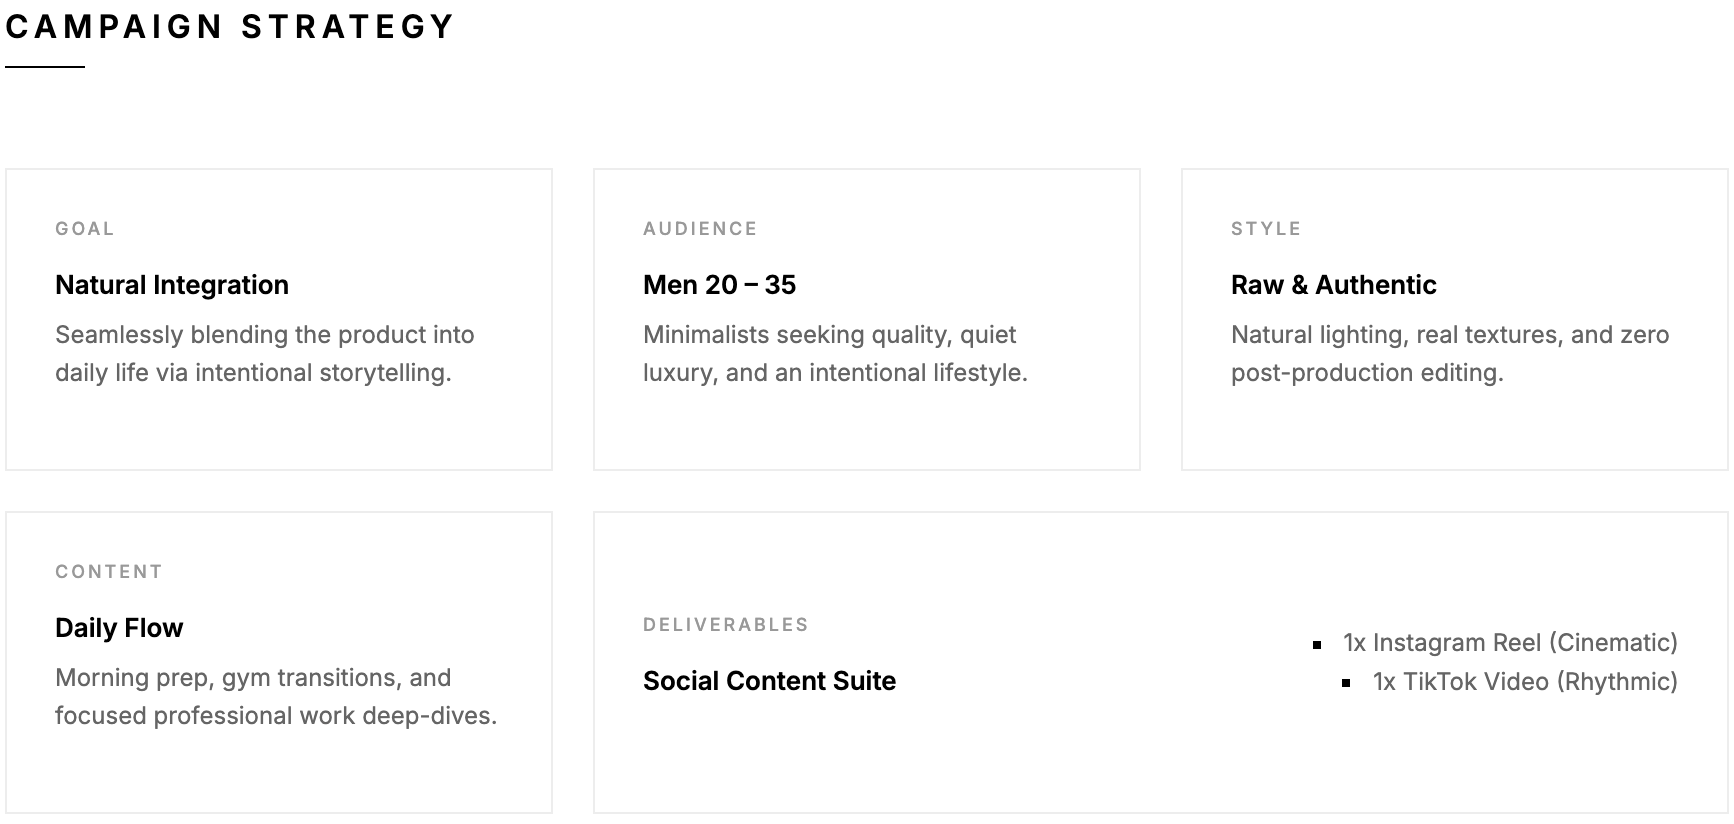The width and height of the screenshot is (1734, 824).
Task: Click the Morning prep description text
Action: click(276, 696)
